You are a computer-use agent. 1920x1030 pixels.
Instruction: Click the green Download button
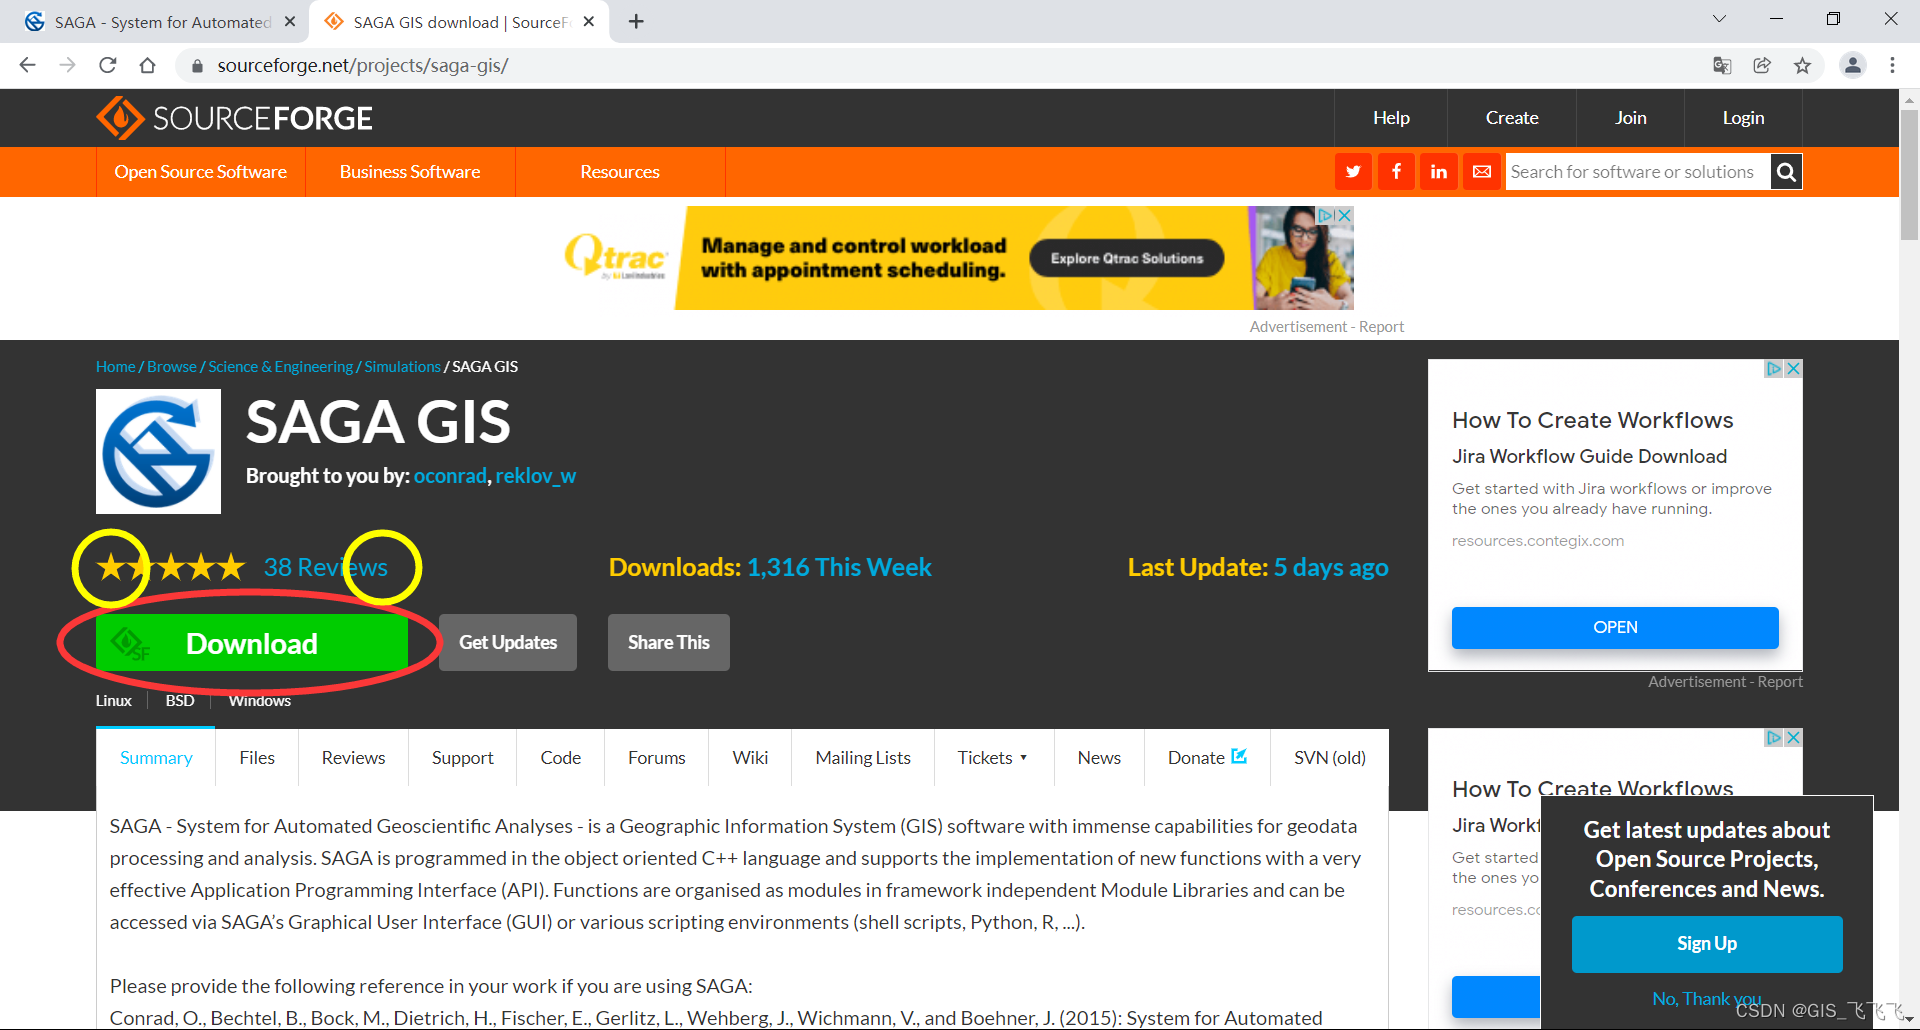coord(252,643)
